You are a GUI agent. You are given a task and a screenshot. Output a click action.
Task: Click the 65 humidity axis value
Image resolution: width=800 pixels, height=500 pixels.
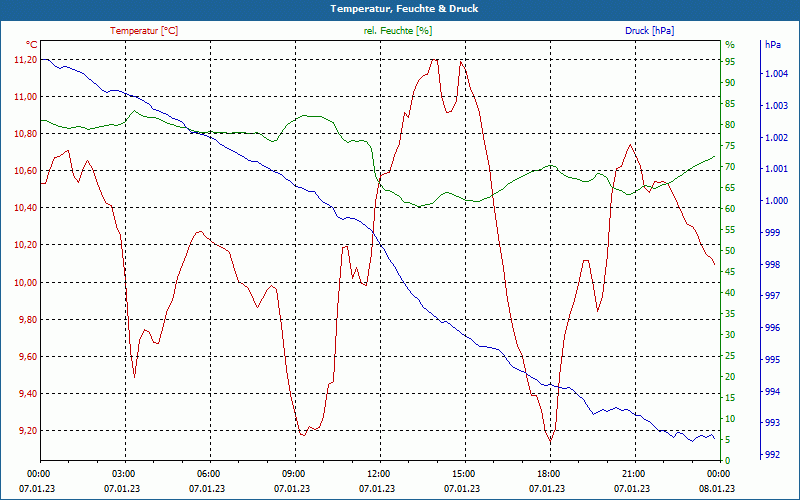[730, 188]
